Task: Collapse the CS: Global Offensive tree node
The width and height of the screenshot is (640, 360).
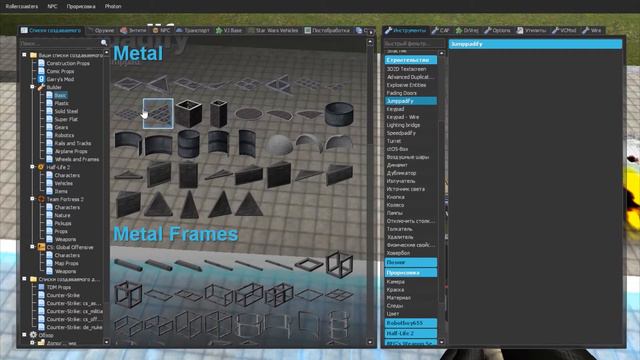Action: [x=32, y=247]
